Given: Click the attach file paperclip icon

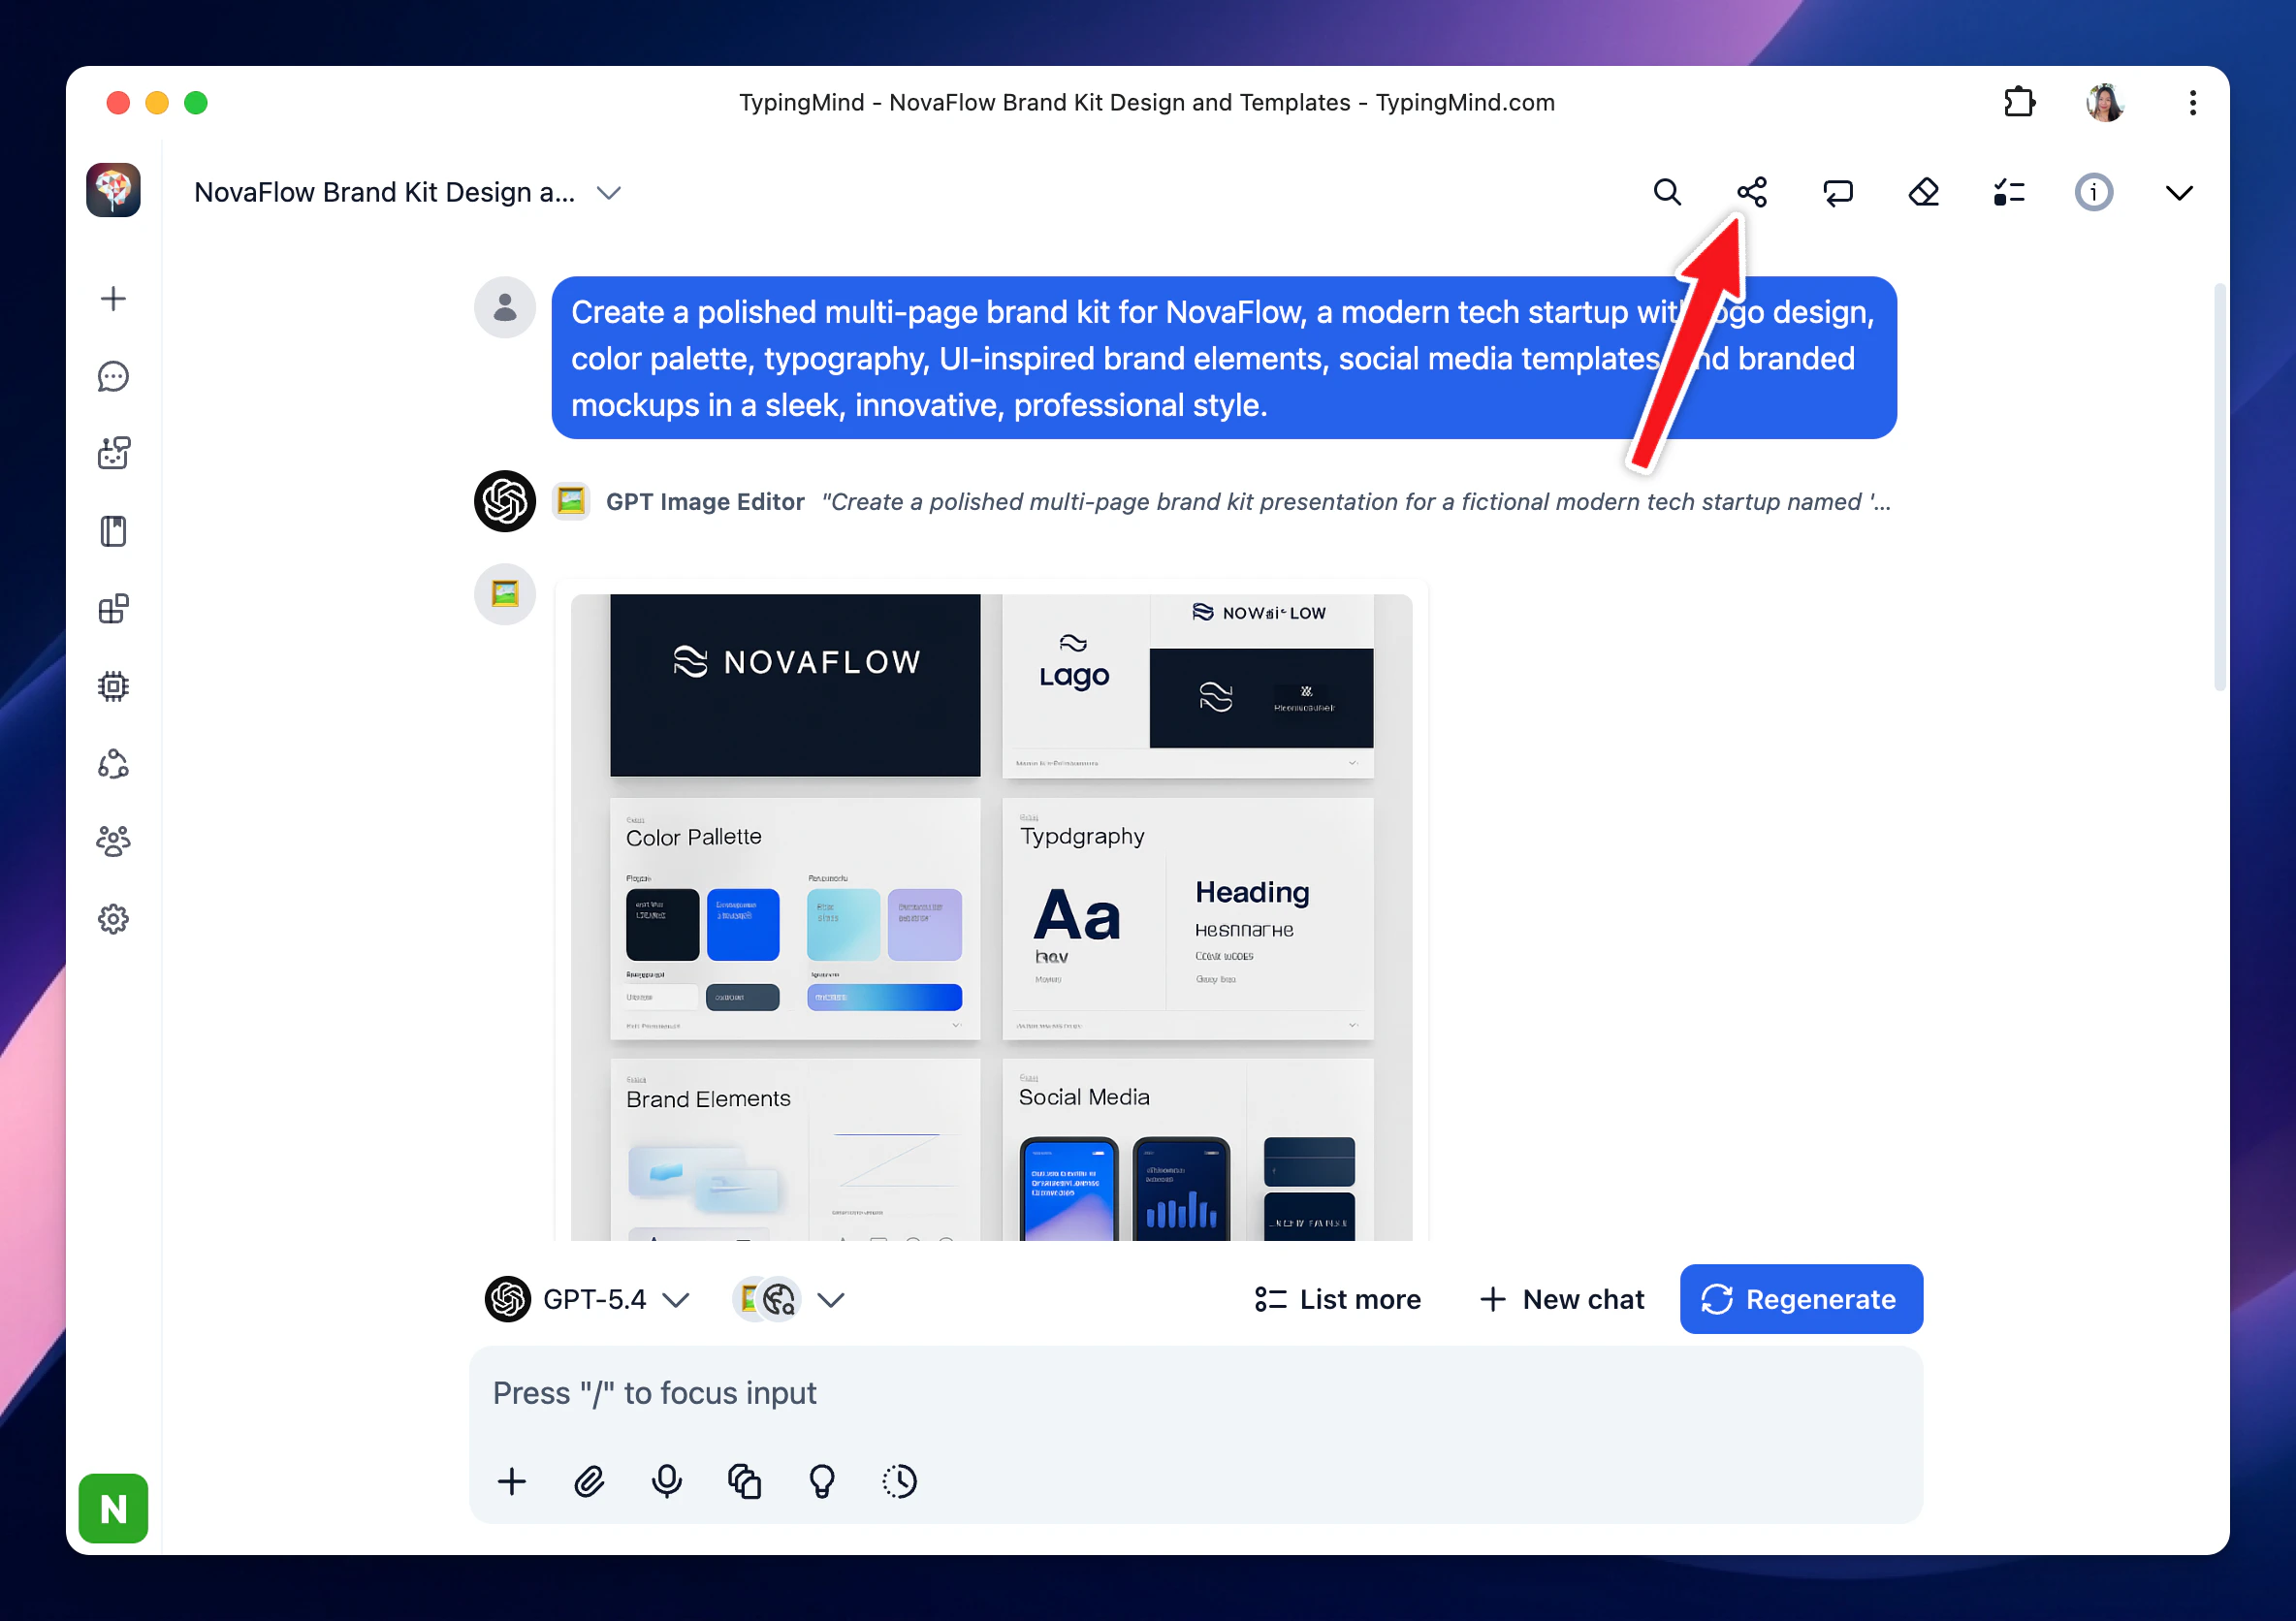Looking at the screenshot, I should pyautogui.click(x=589, y=1481).
